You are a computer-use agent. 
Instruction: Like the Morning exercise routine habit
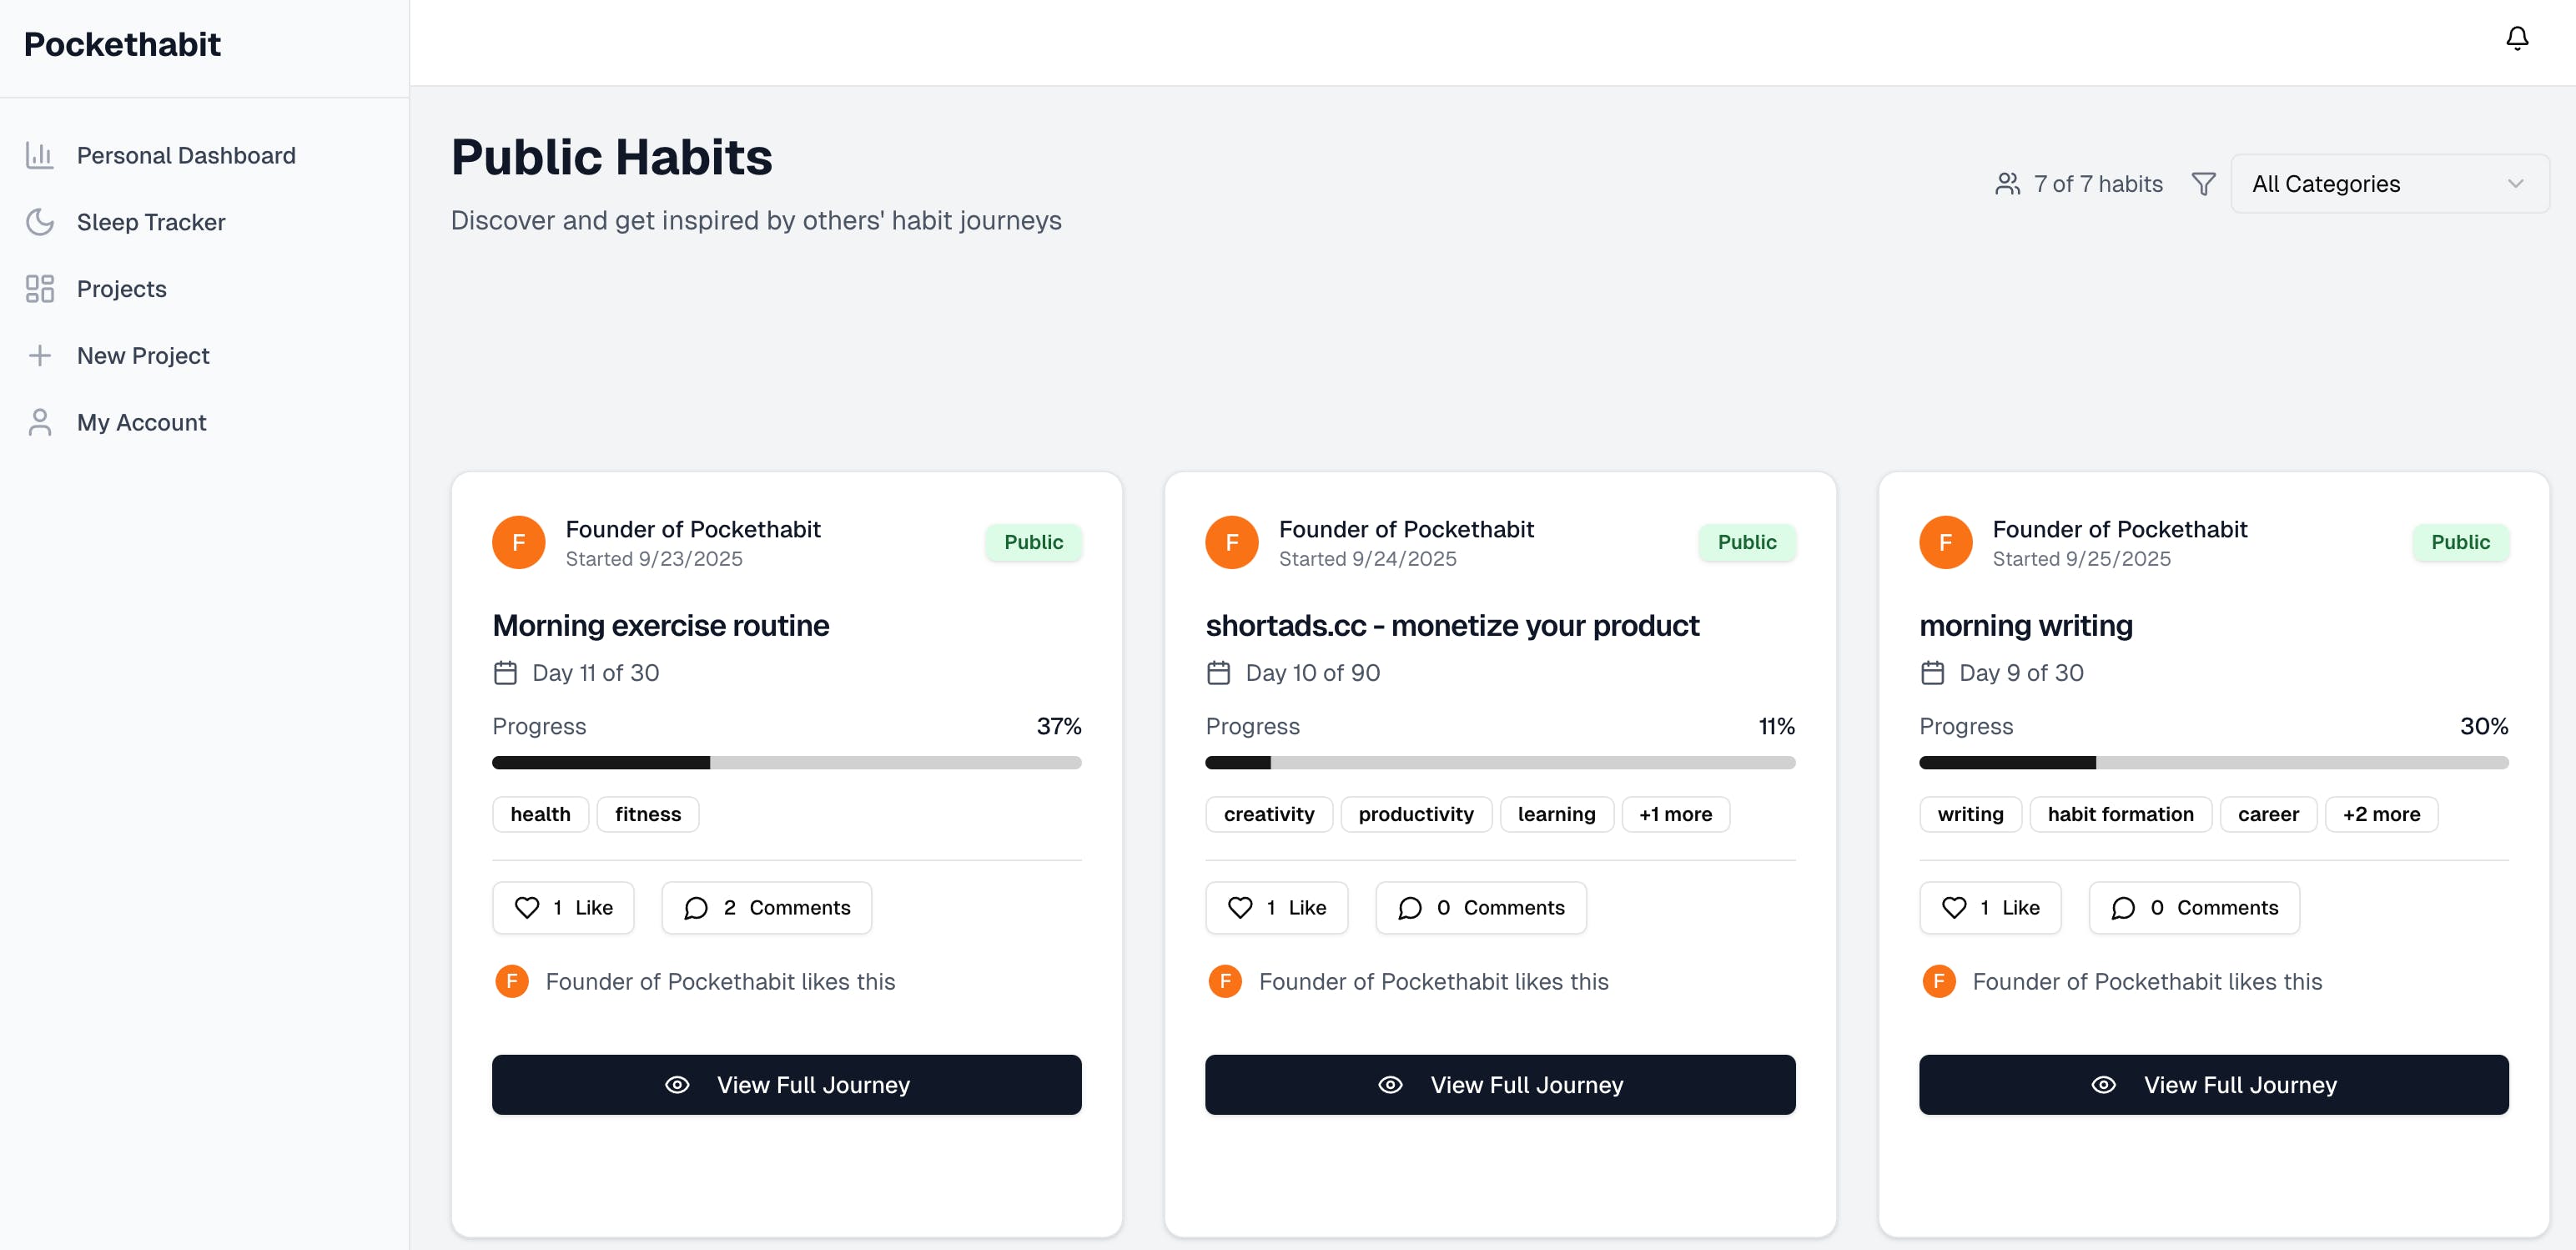point(563,907)
